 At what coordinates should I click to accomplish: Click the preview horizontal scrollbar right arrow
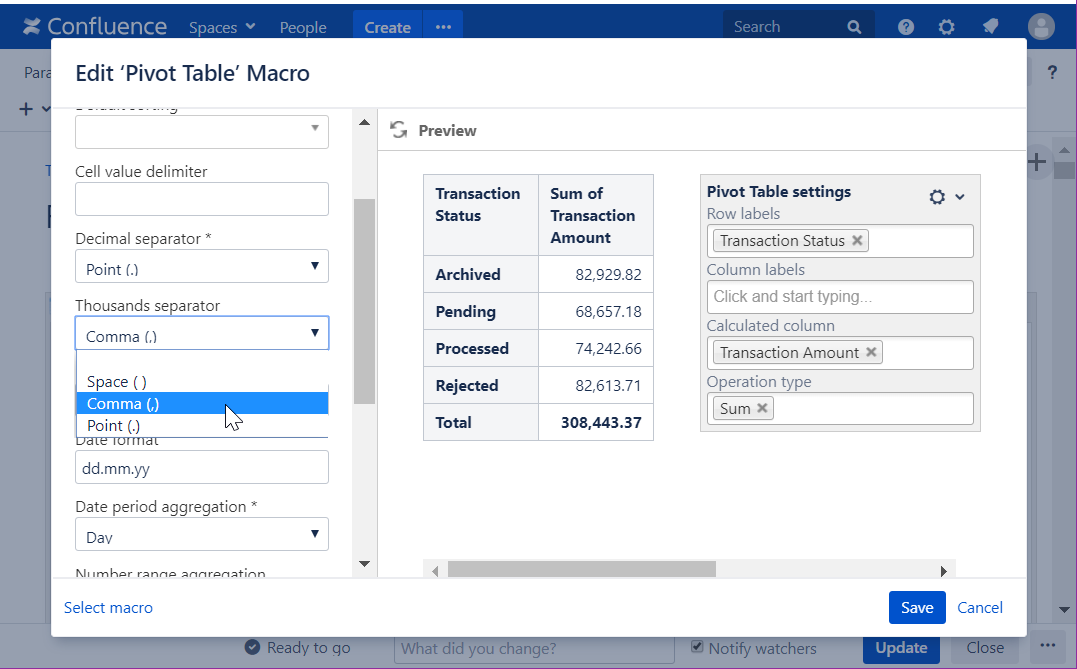[943, 570]
